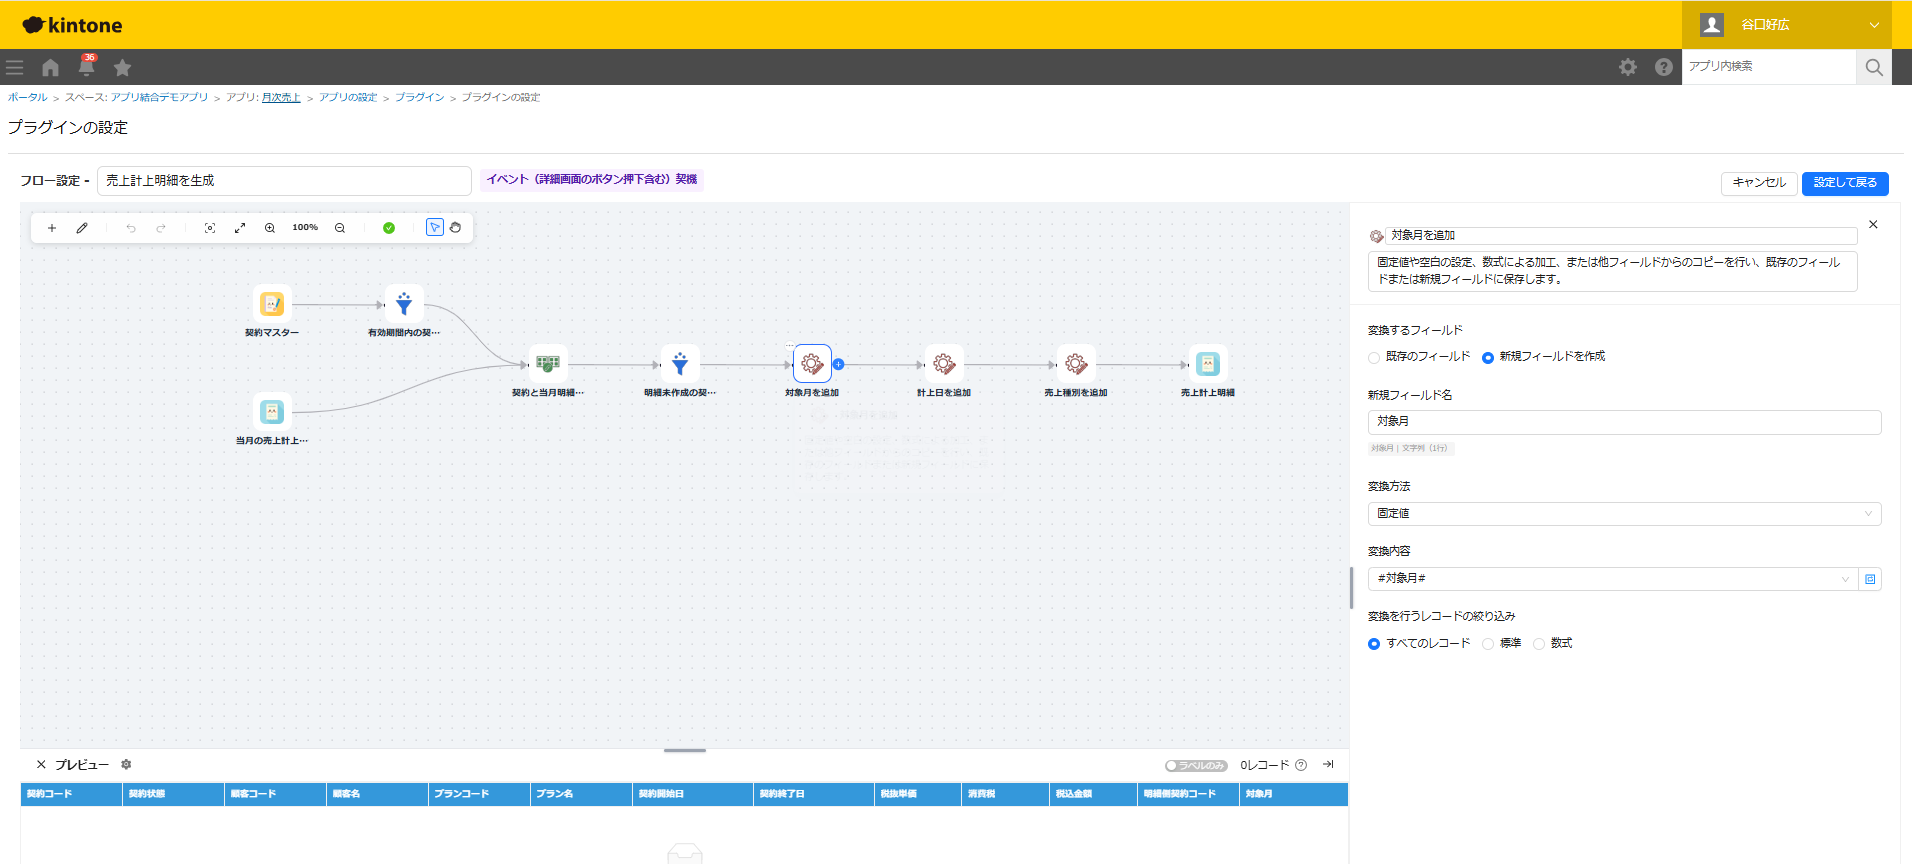
Task: Click the zoom out magnifier icon
Action: coord(340,228)
